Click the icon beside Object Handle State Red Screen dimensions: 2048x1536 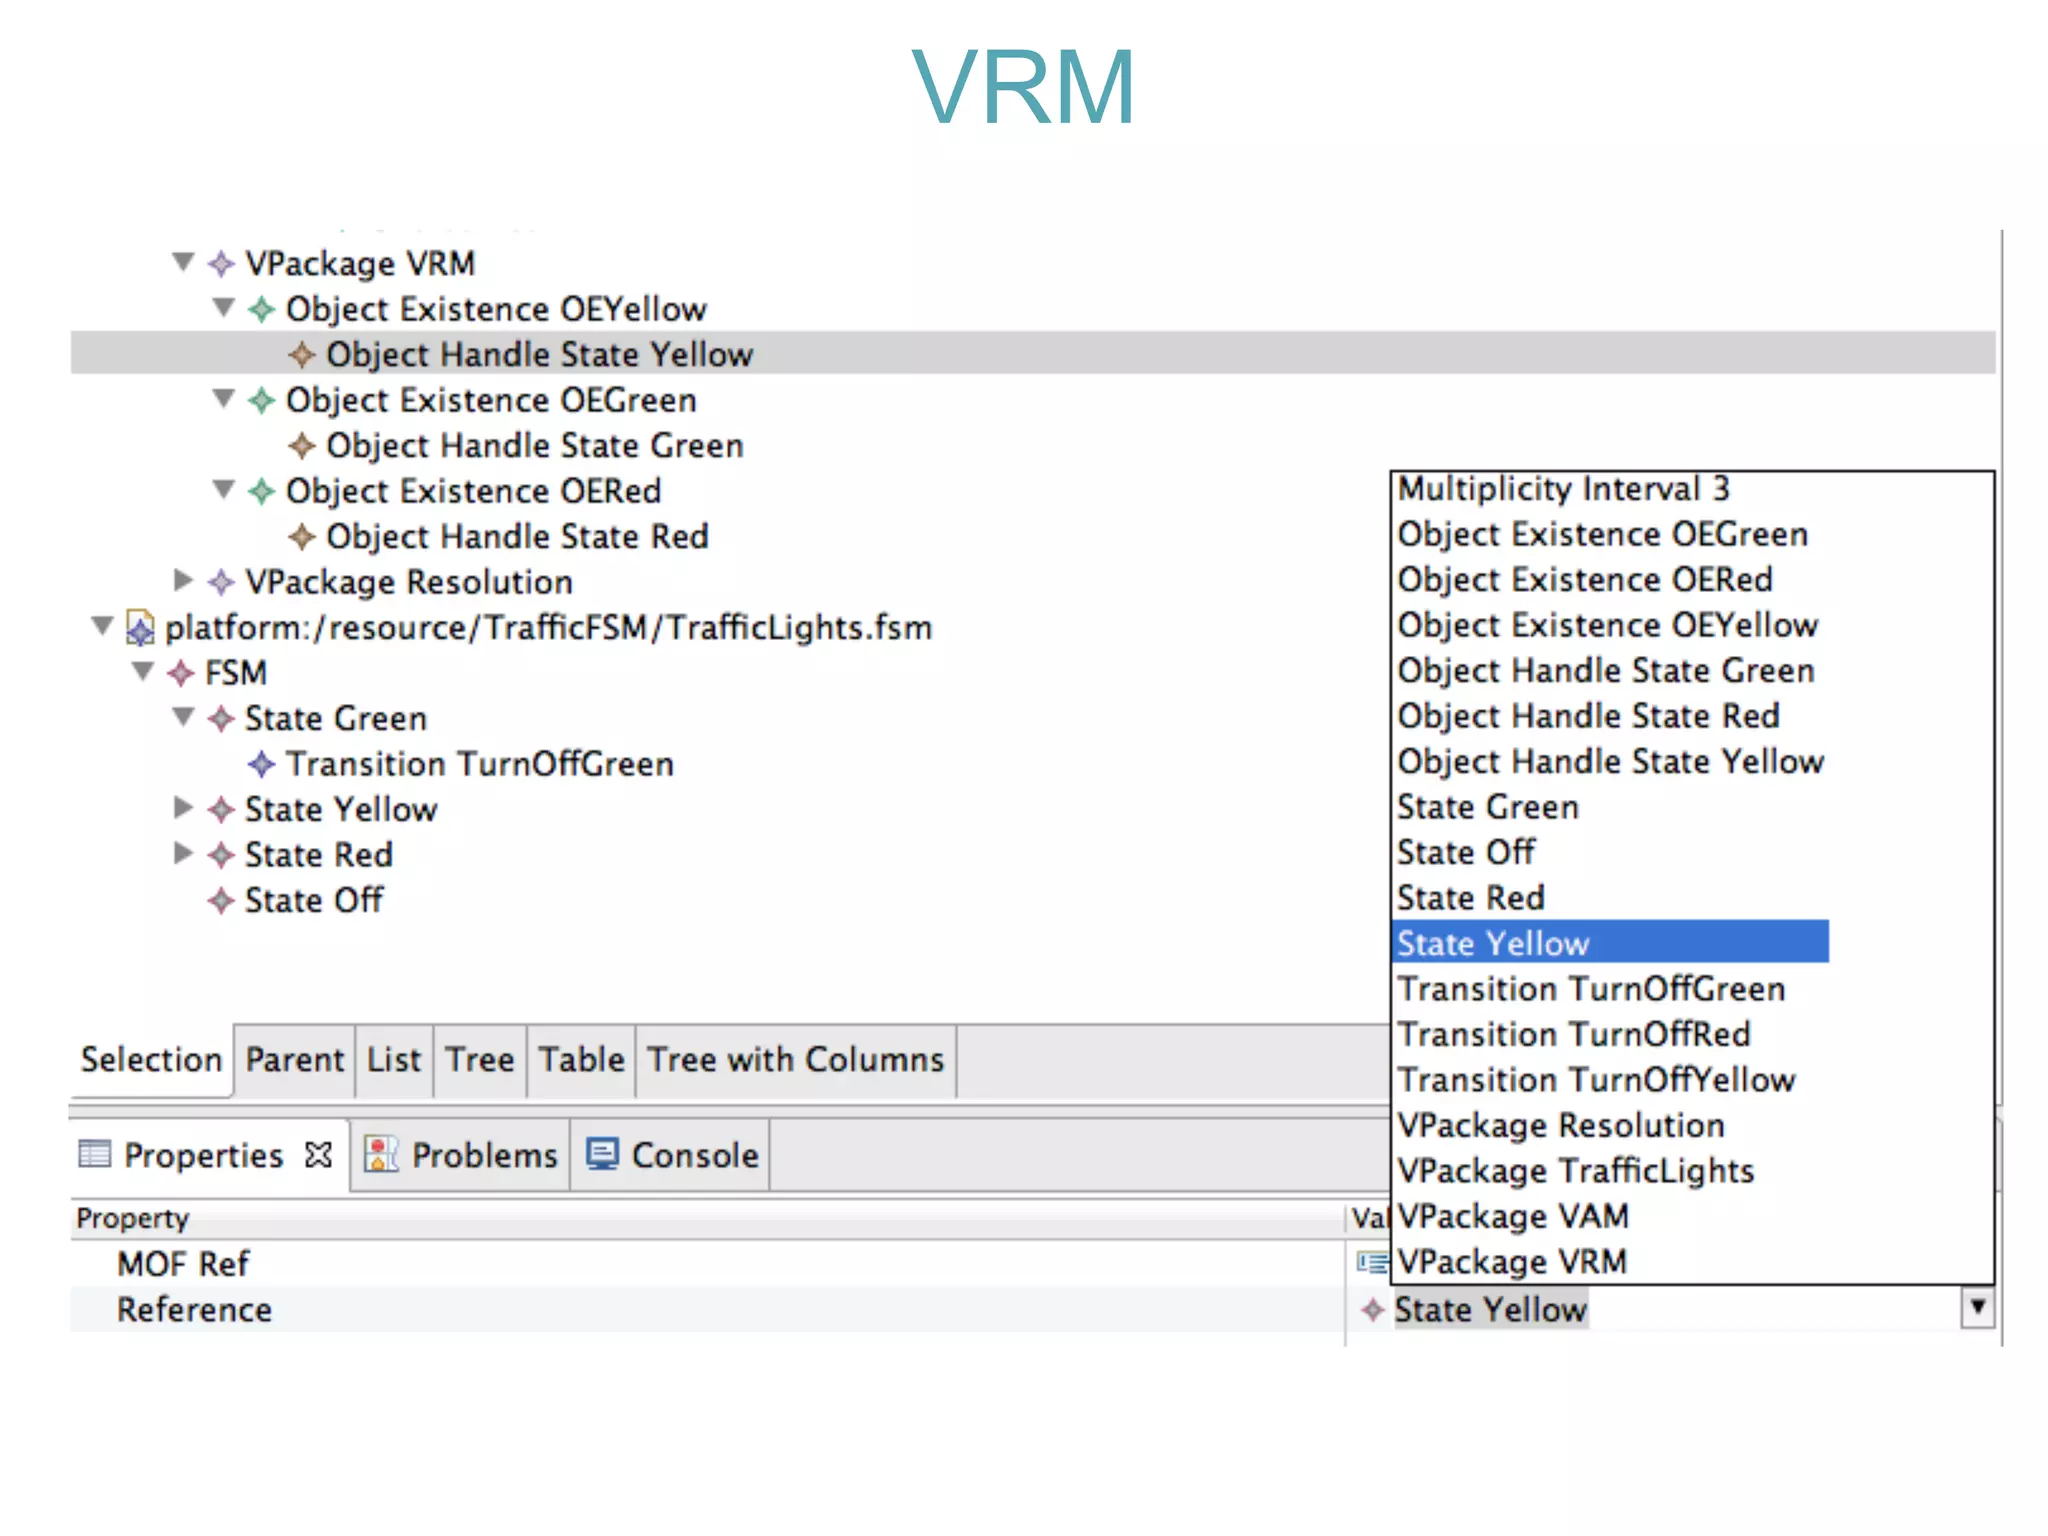(301, 537)
